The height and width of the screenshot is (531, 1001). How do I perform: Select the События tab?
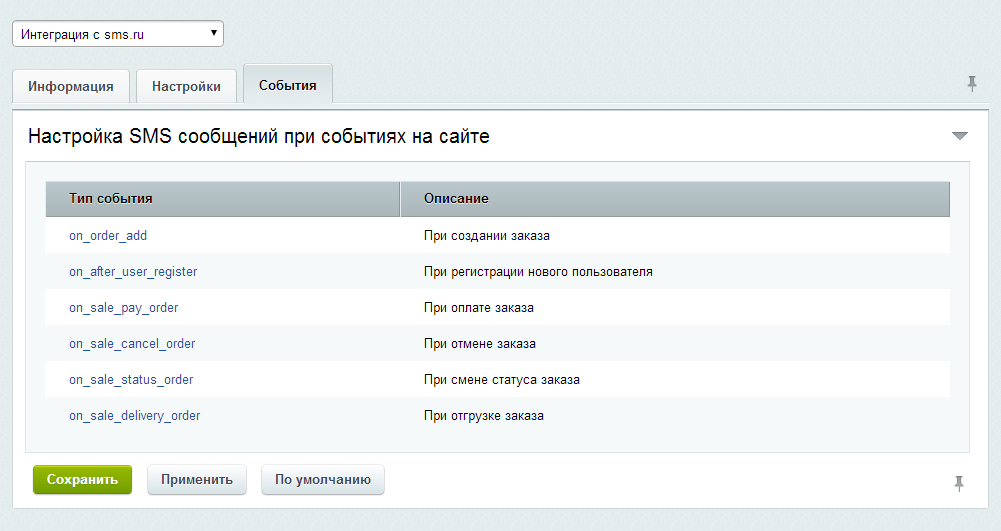click(288, 85)
